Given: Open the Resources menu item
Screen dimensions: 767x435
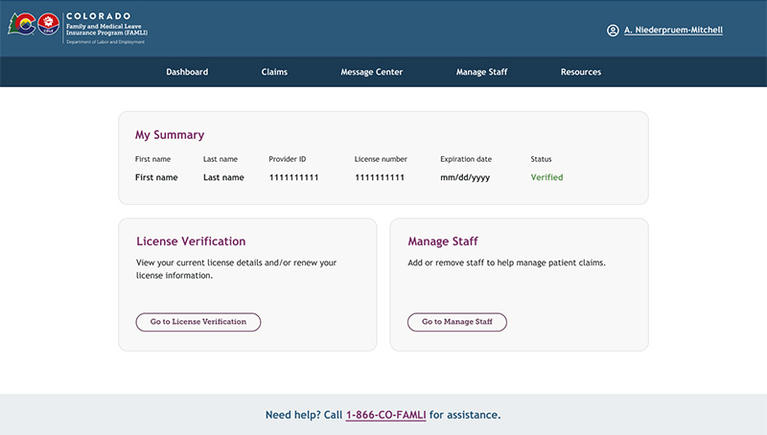Looking at the screenshot, I should pos(581,72).
